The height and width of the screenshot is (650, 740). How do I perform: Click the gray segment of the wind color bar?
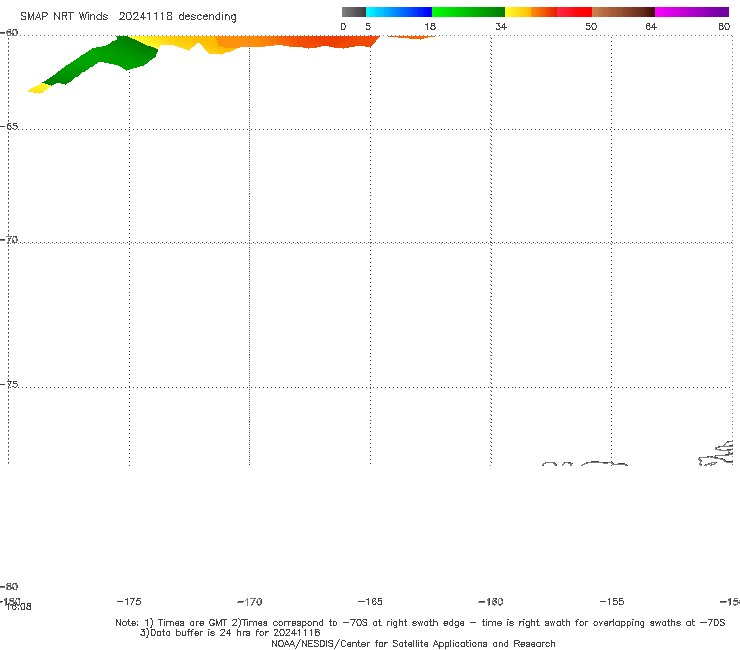point(353,12)
